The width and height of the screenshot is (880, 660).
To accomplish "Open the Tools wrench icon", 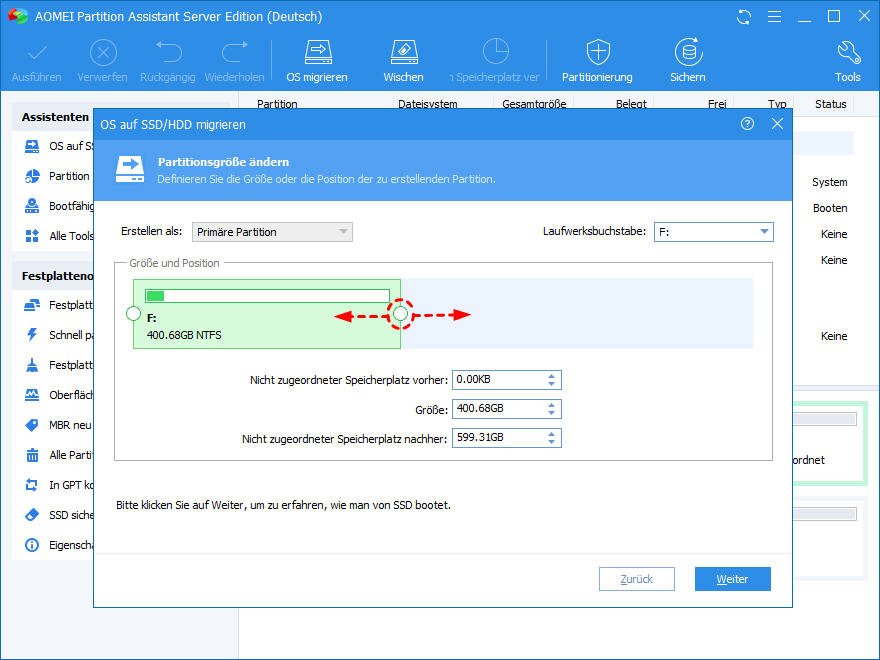I will 848,52.
